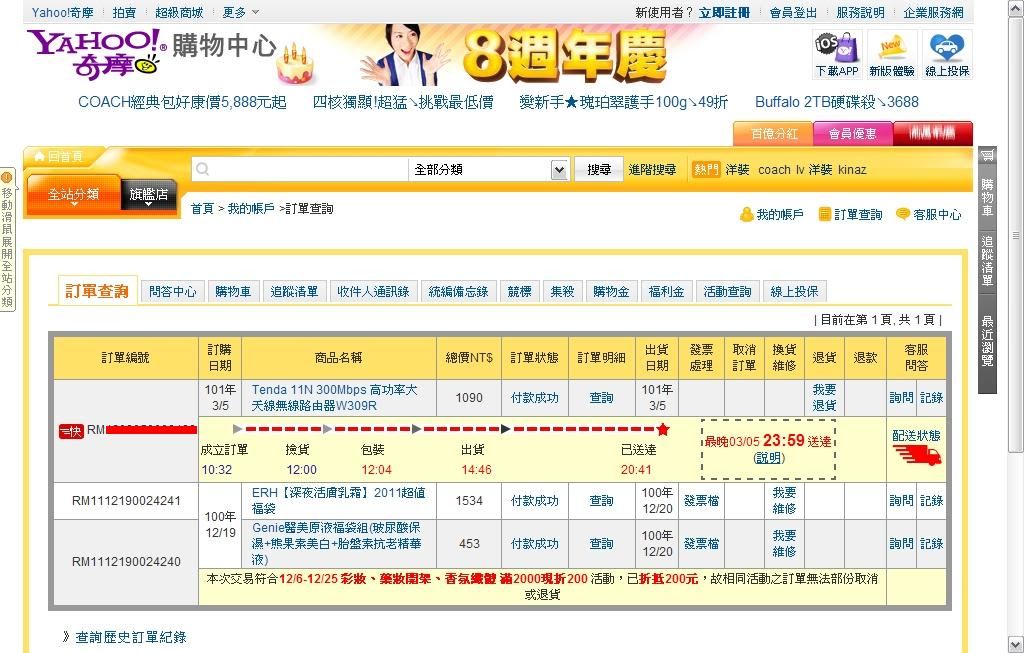Open 查詢歷史訂單紀錄 link
This screenshot has height=653, width=1024.
131,637
